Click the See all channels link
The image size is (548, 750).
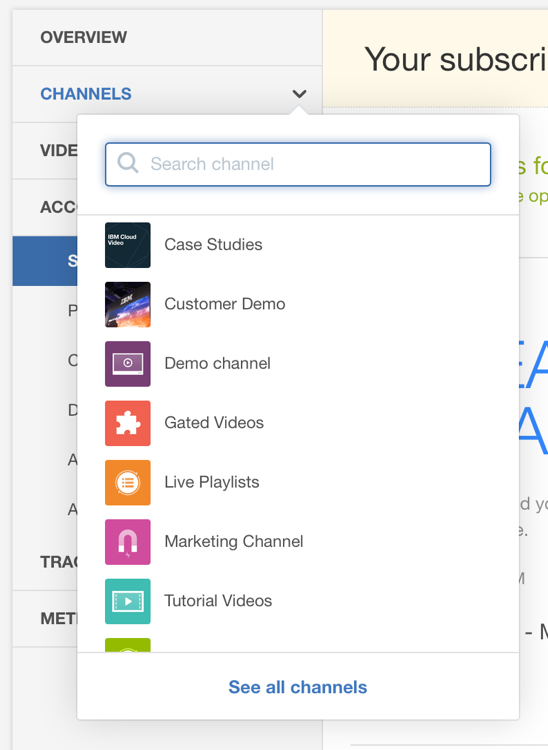297,687
